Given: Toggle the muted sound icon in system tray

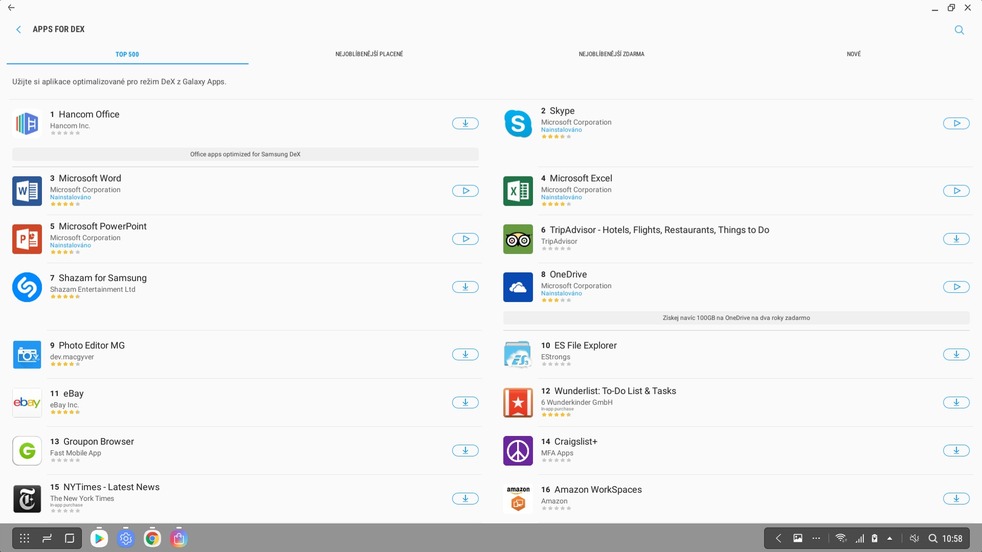Looking at the screenshot, I should 913,538.
